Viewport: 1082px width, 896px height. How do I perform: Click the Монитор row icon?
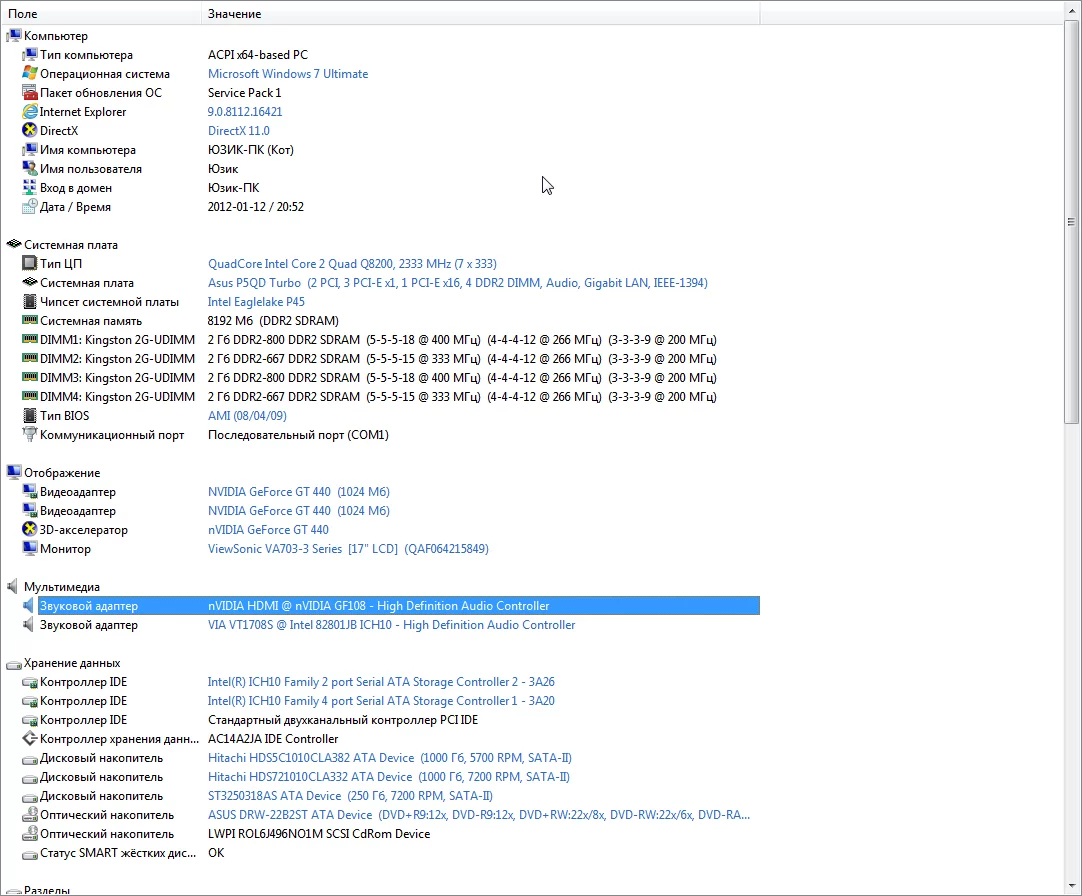point(30,549)
